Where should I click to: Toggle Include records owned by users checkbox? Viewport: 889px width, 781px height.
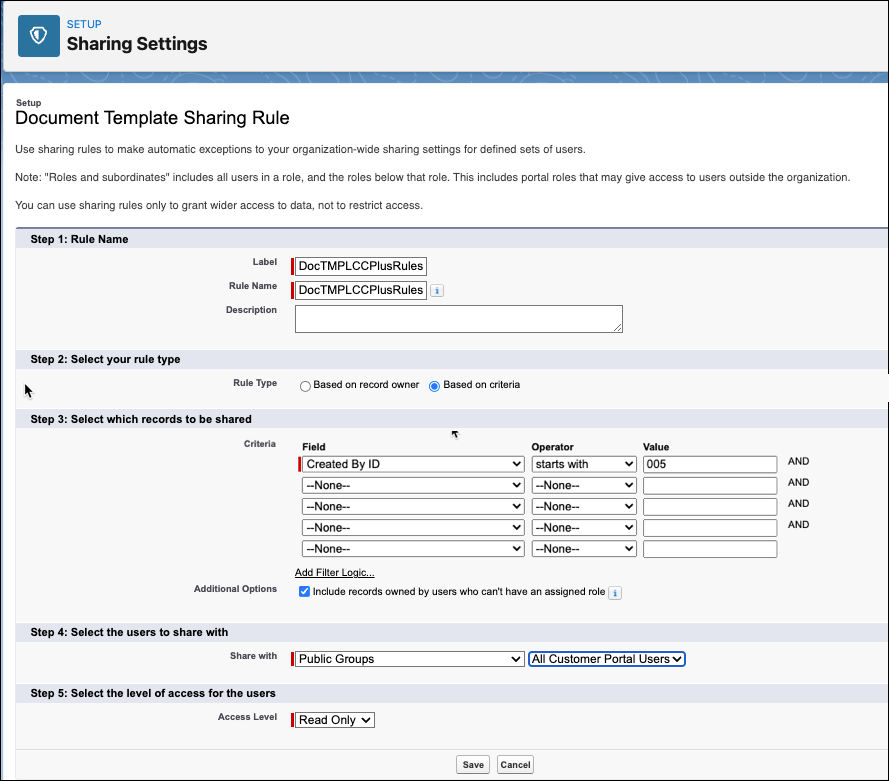coord(304,592)
